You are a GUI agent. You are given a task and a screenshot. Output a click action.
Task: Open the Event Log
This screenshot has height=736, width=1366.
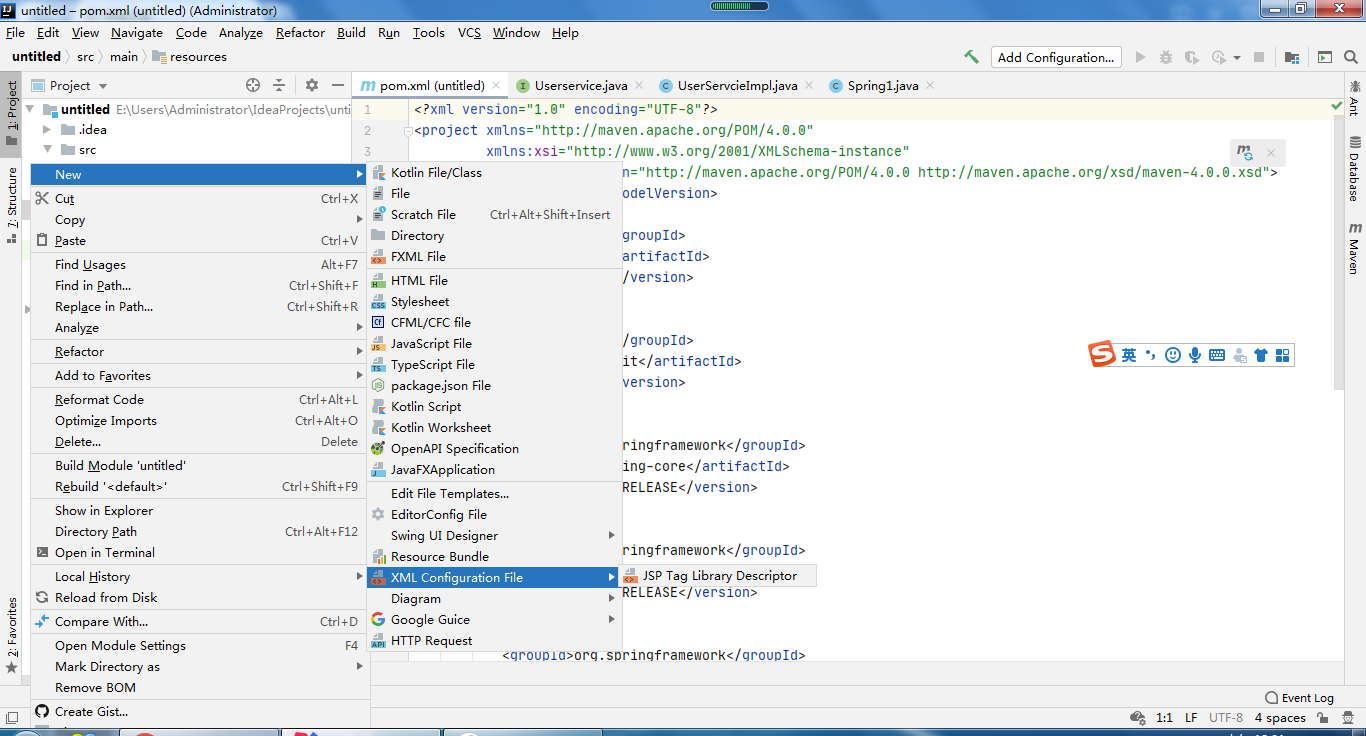pyautogui.click(x=1300, y=698)
